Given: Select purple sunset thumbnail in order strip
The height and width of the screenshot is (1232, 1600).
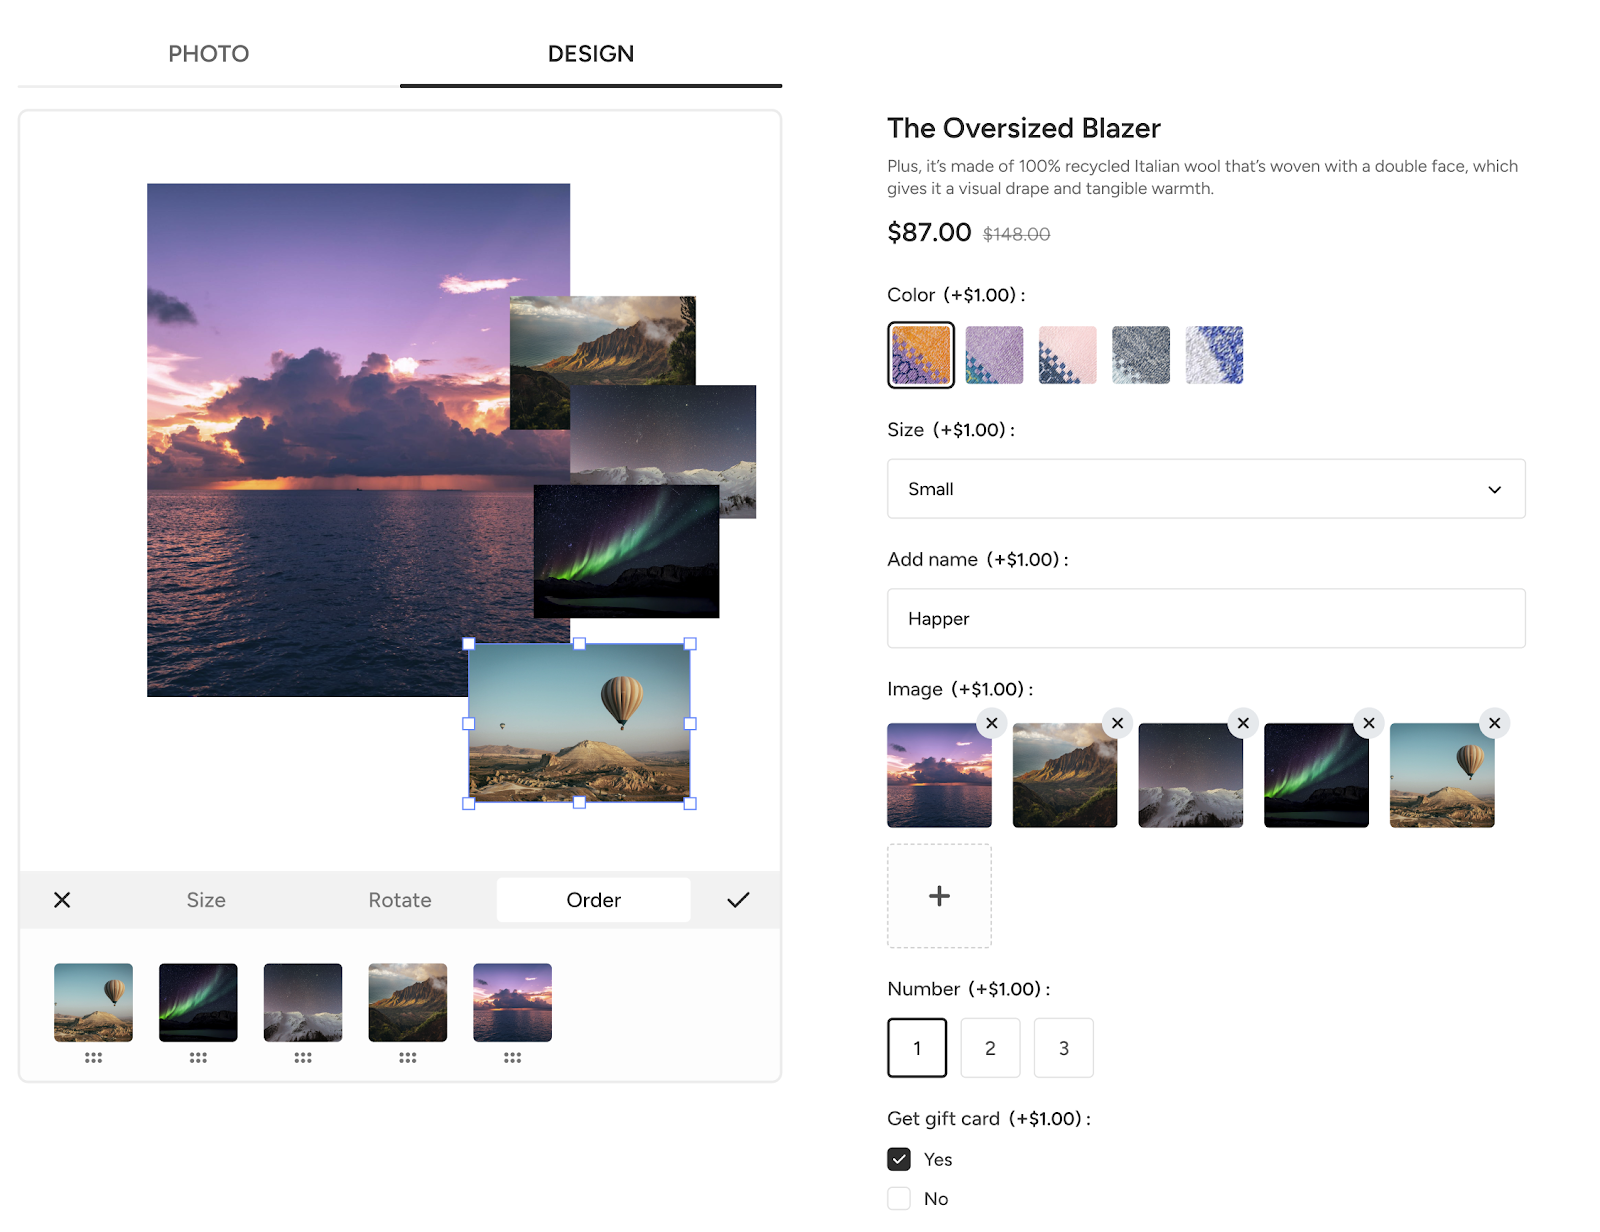Looking at the screenshot, I should coord(512,1002).
